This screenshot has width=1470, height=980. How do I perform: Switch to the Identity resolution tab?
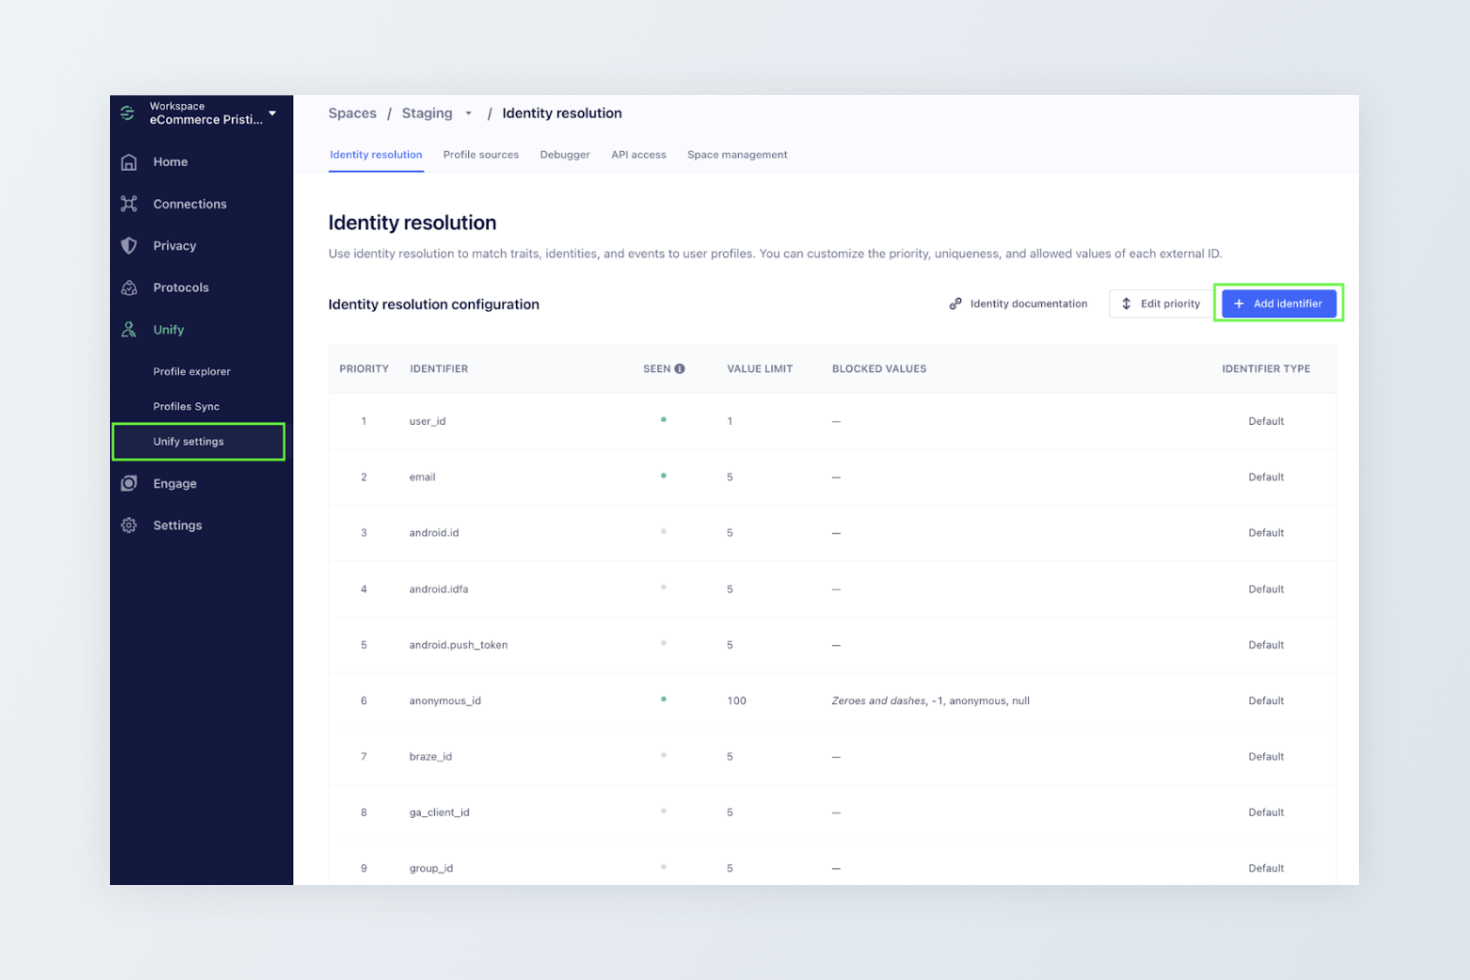pos(376,155)
